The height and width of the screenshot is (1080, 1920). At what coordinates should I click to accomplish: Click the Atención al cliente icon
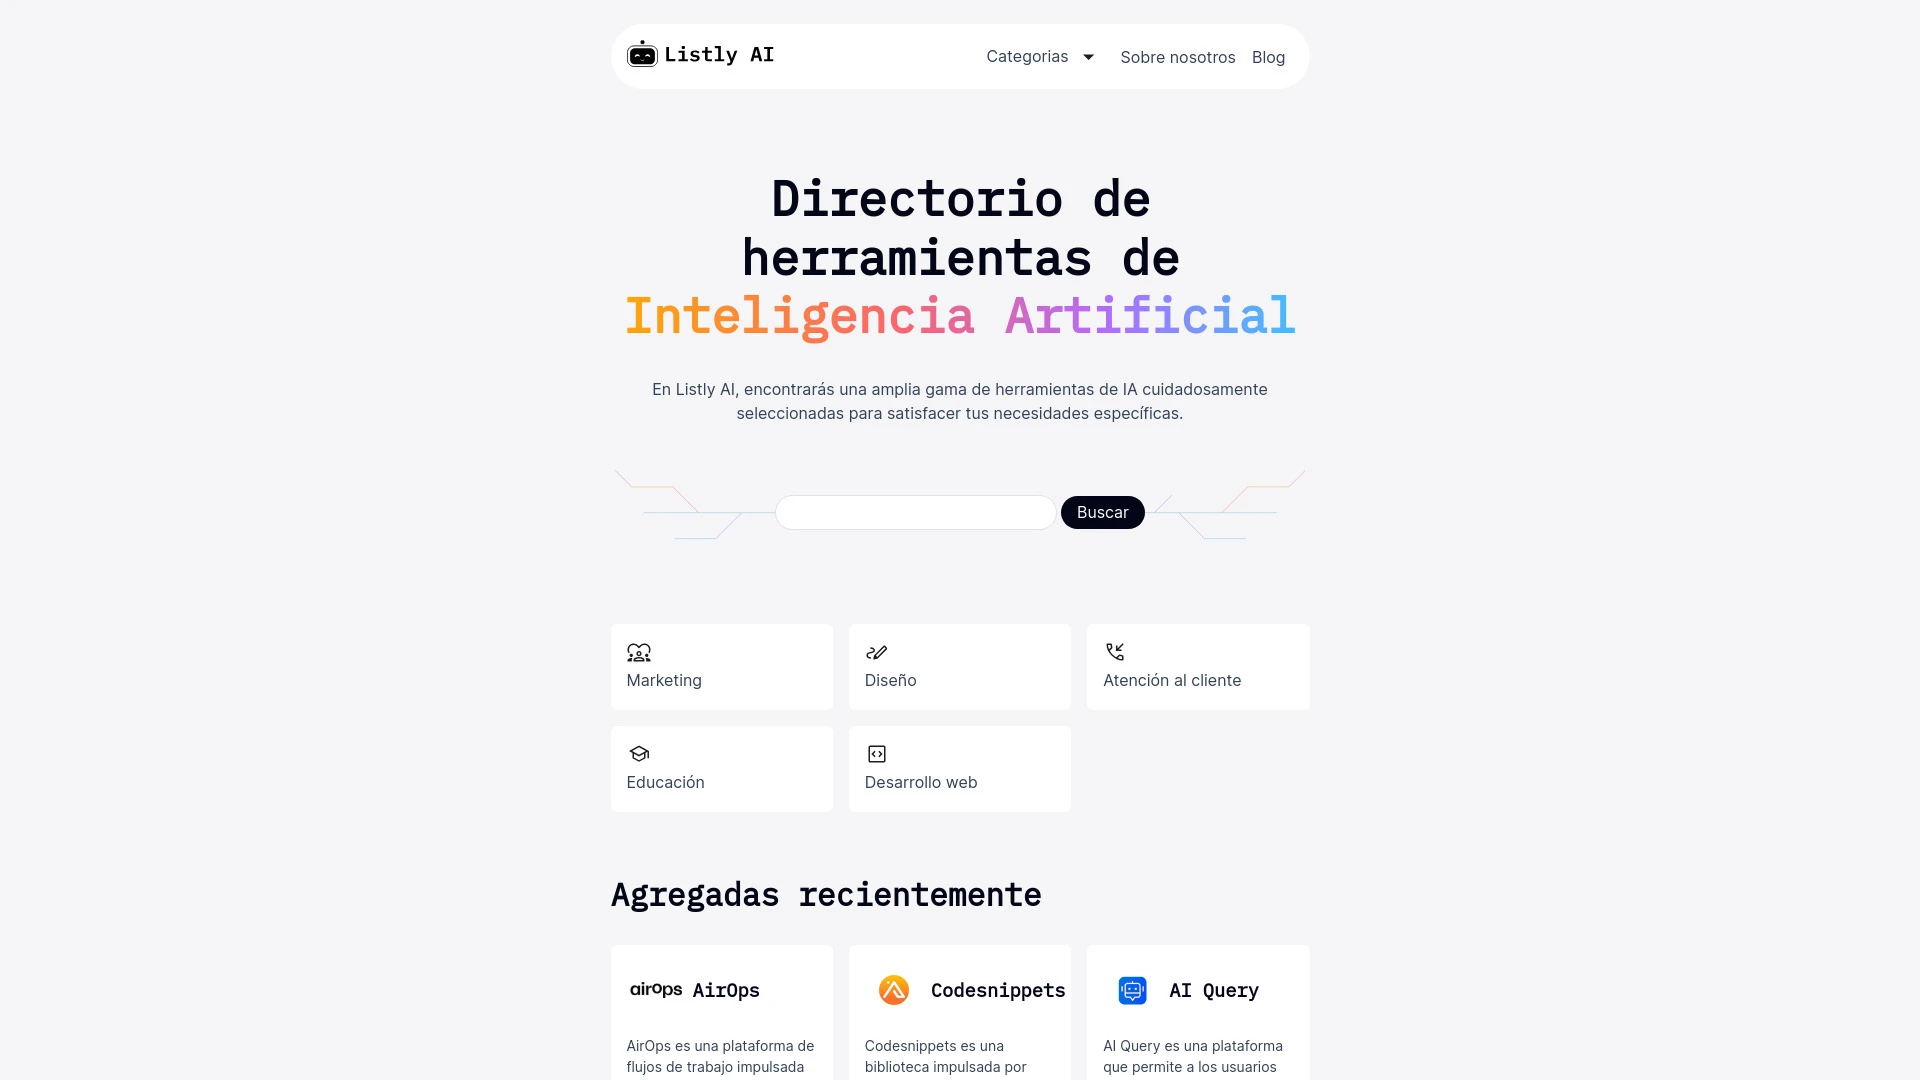point(1114,651)
